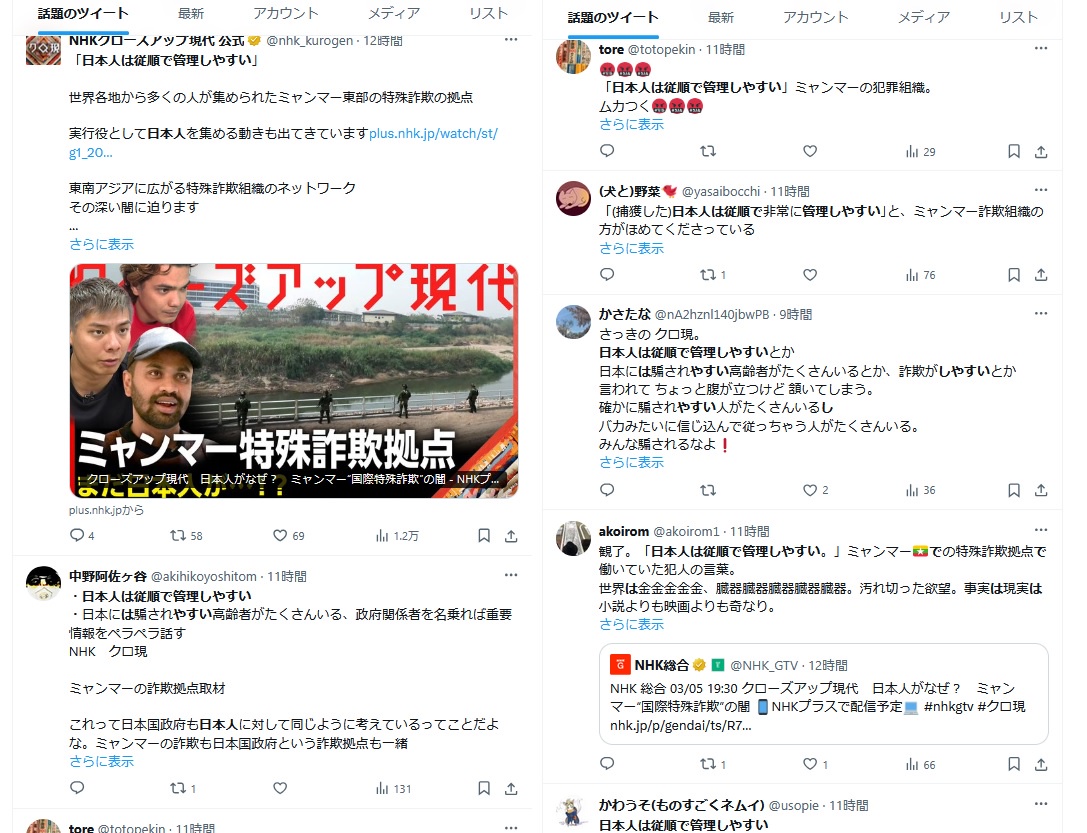Open the ミャンマー特殊詐欺拠点 video thumbnail
The height and width of the screenshot is (833, 1087).
[294, 380]
